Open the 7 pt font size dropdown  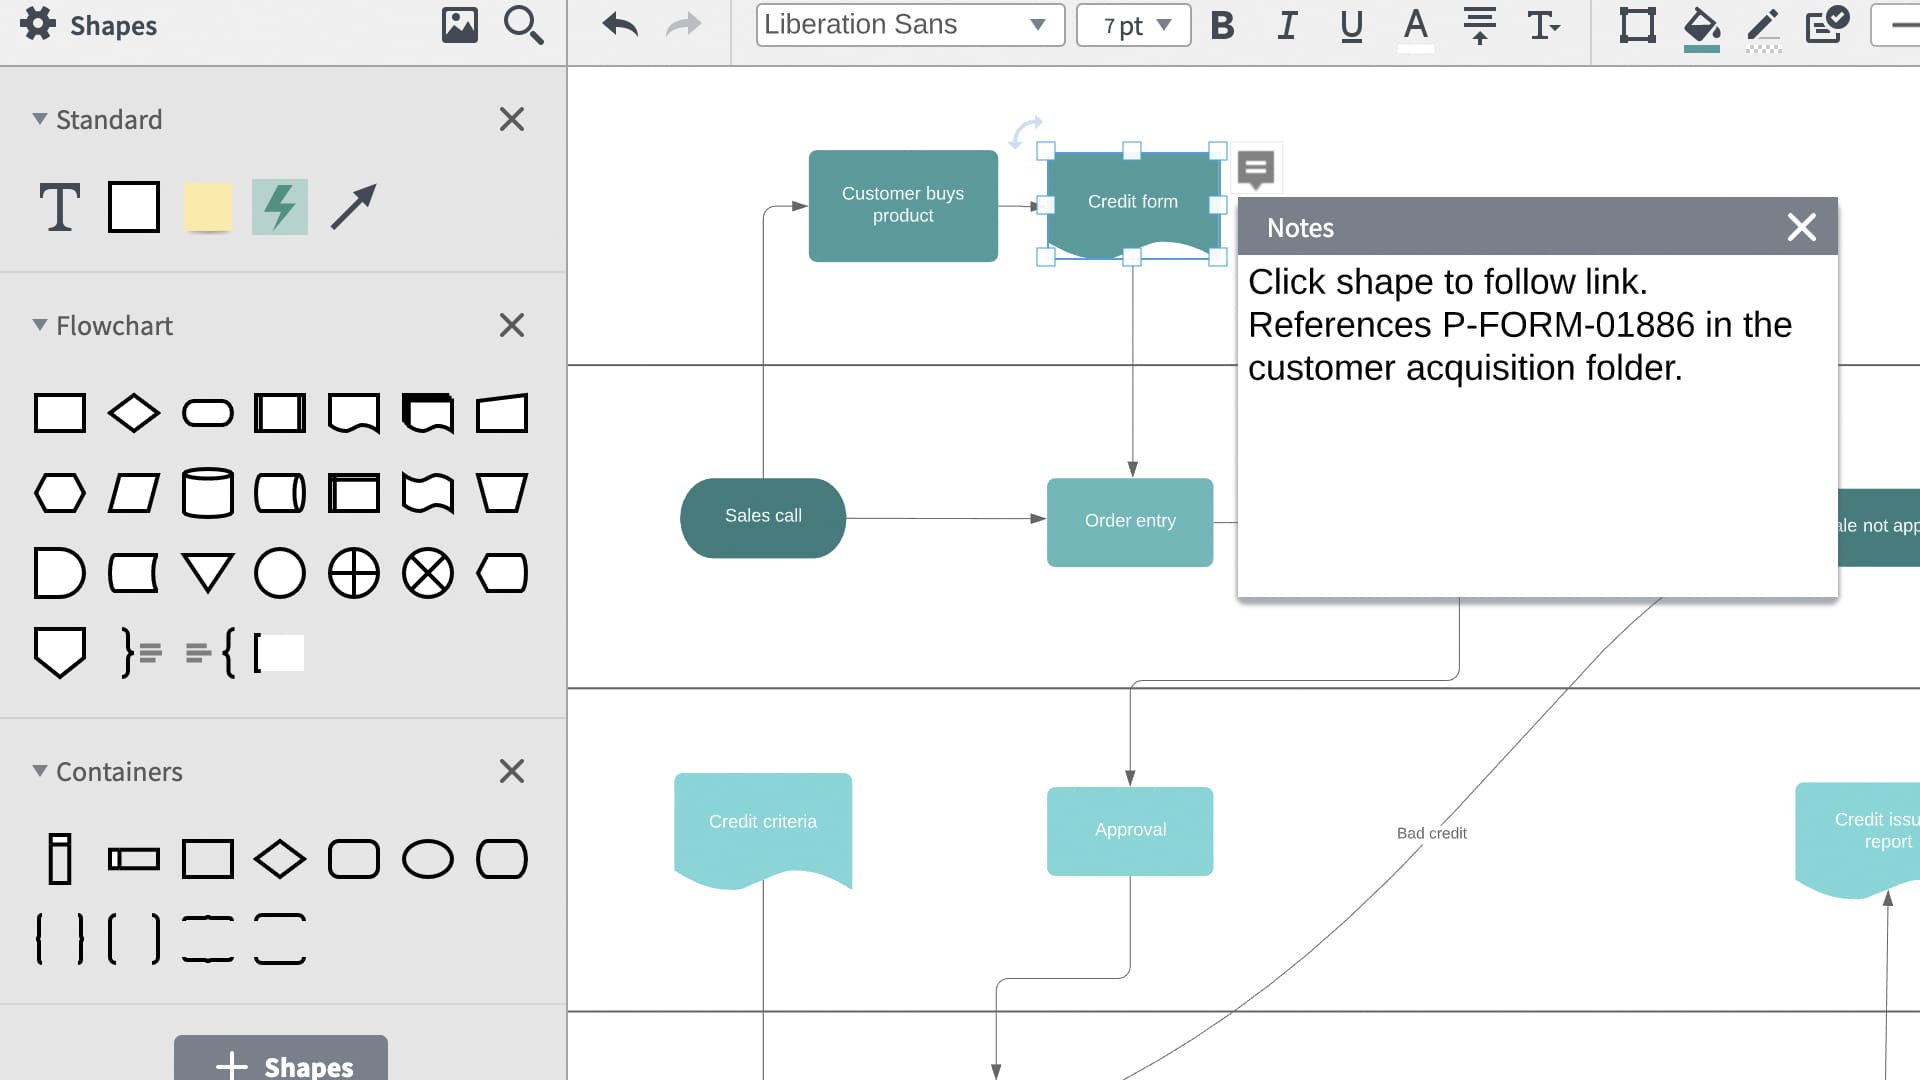pyautogui.click(x=1134, y=25)
